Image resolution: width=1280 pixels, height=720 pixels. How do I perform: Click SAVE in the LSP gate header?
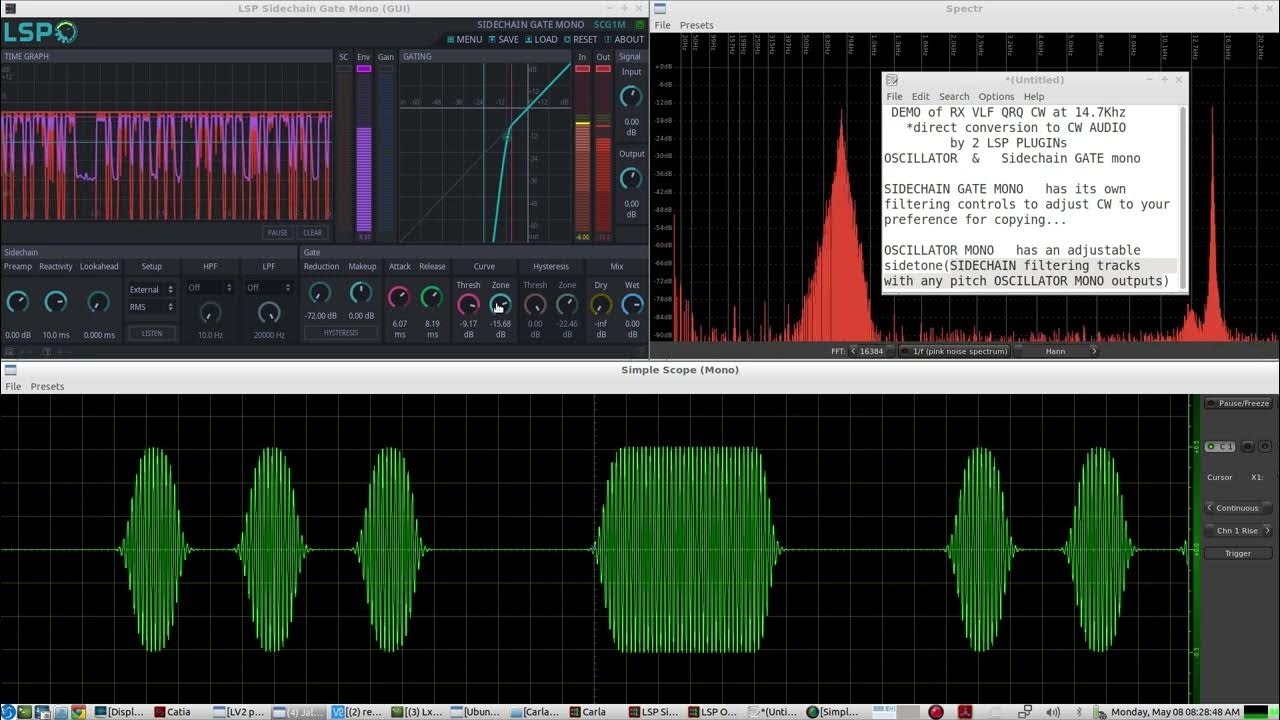pyautogui.click(x=503, y=40)
